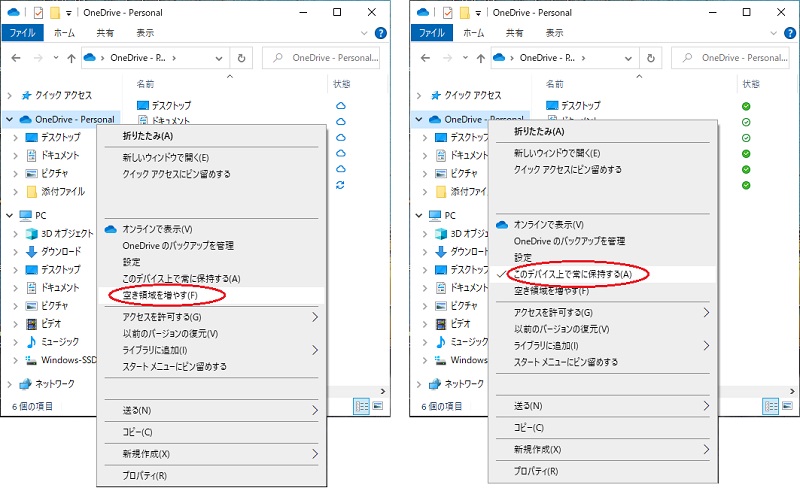800x488 pixels.
Task: Open デスクトップ file row in left window
Action: pyautogui.click(x=164, y=106)
